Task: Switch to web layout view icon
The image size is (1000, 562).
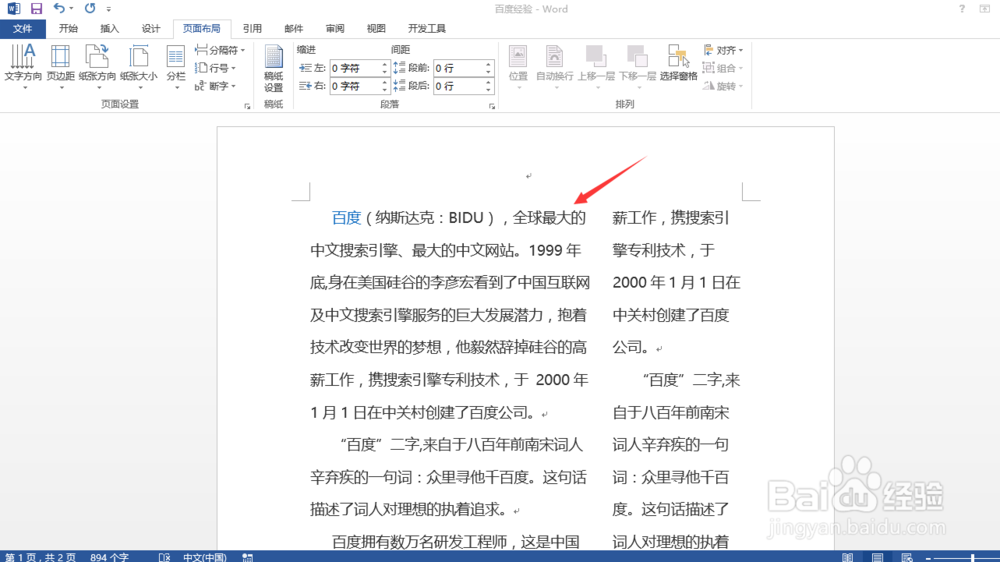Action: pos(907,558)
